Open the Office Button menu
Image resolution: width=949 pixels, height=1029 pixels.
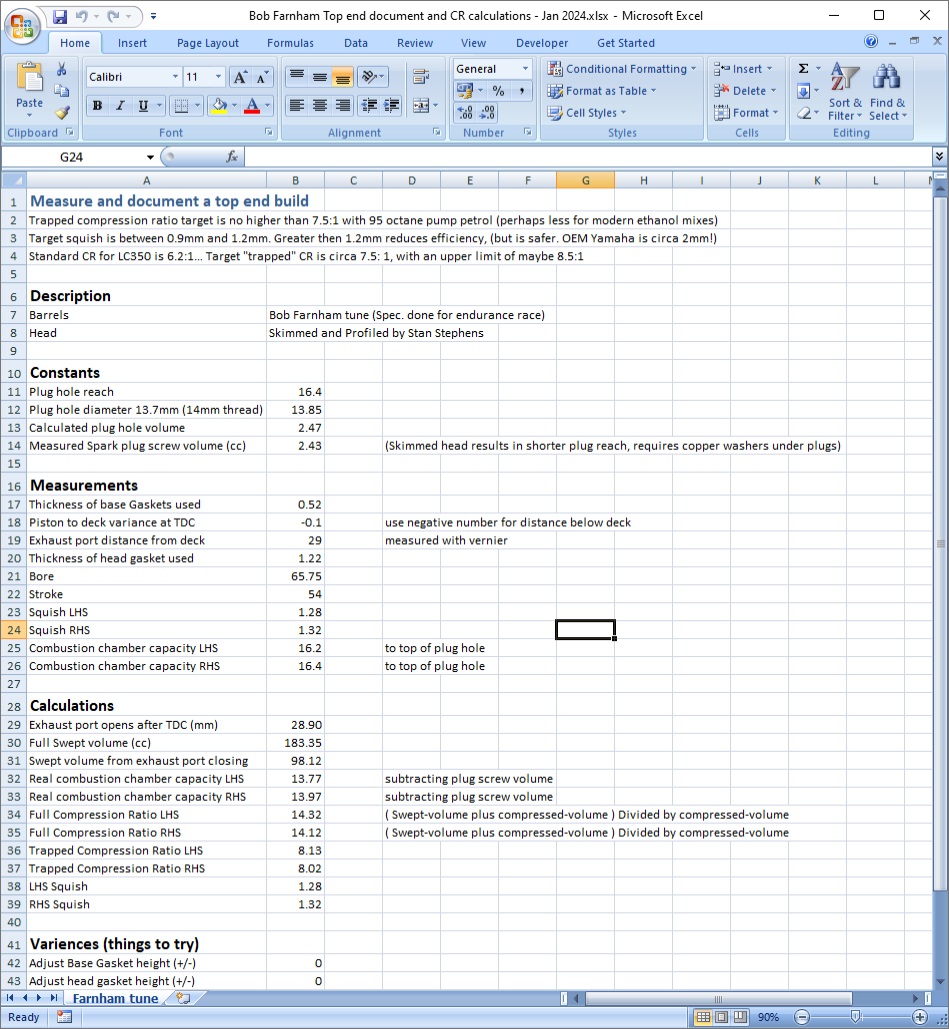(x=22, y=26)
